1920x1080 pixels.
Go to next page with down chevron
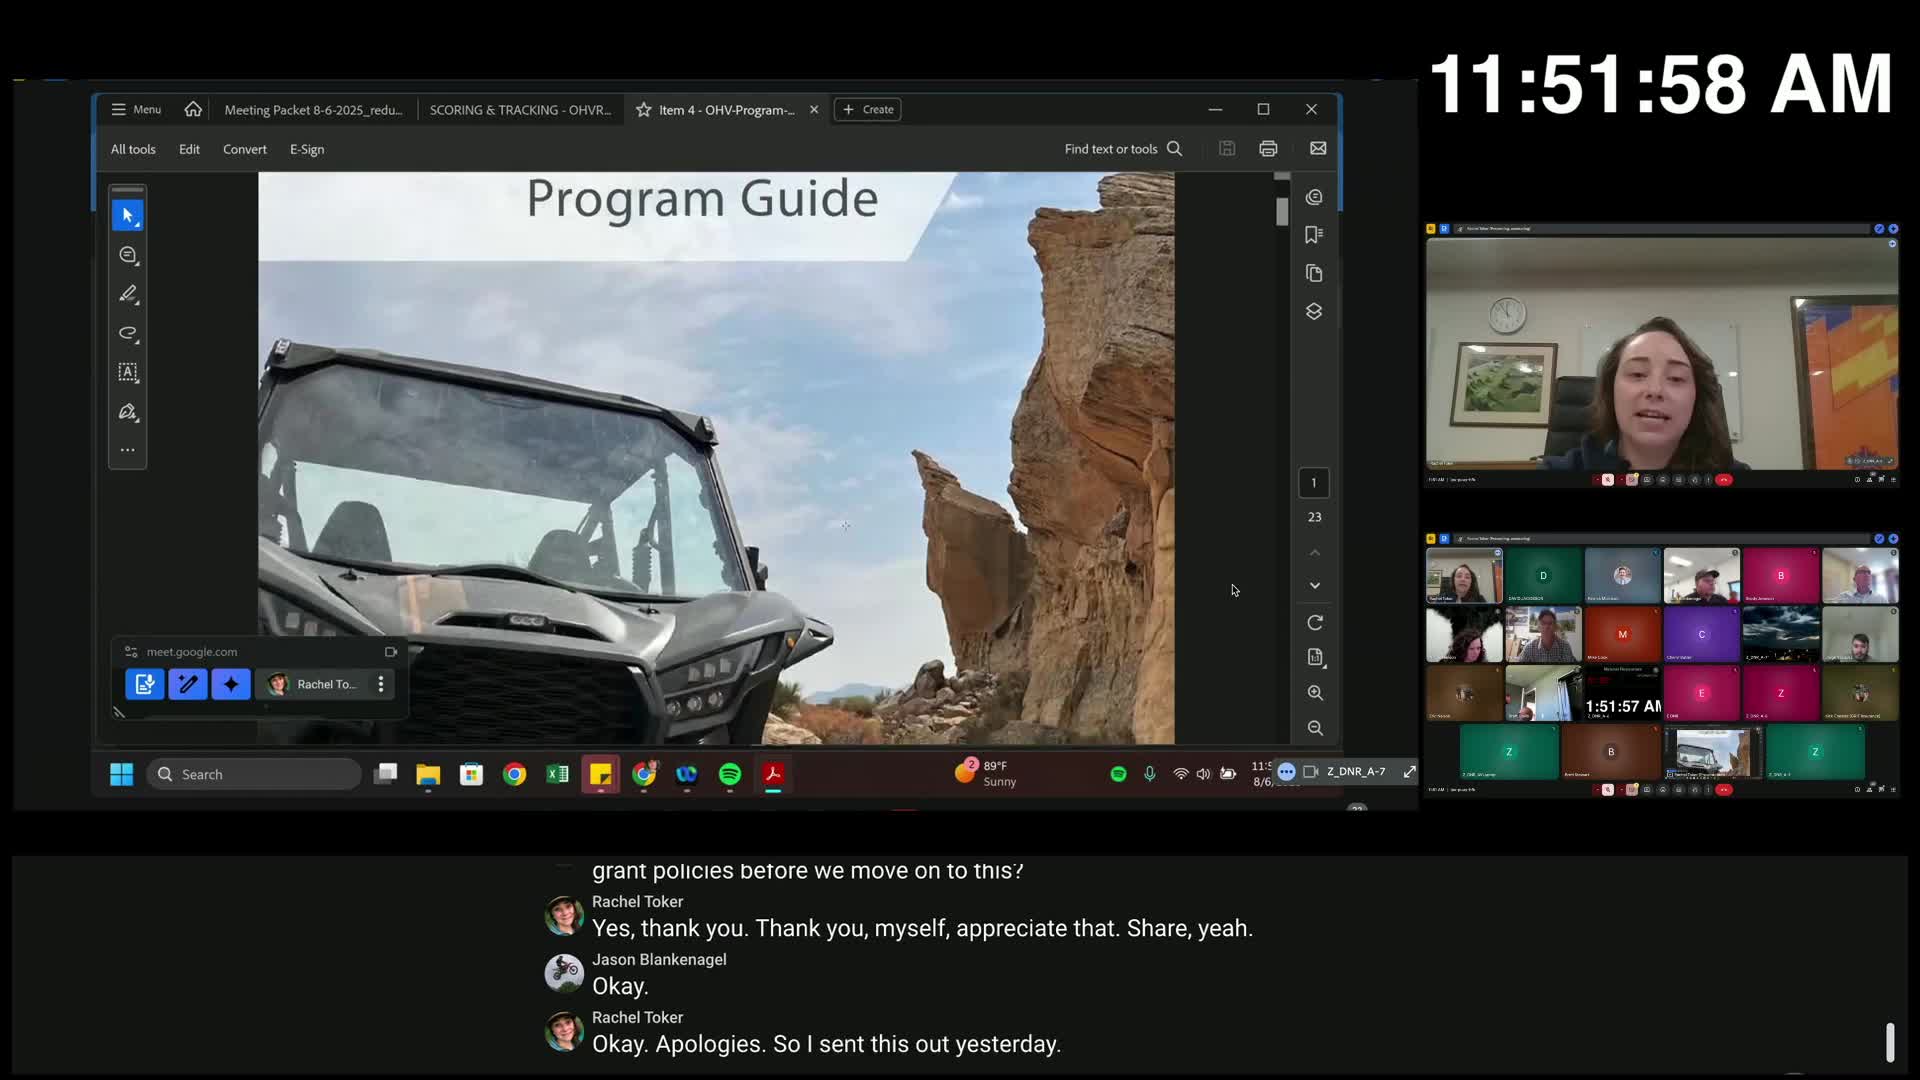1315,586
